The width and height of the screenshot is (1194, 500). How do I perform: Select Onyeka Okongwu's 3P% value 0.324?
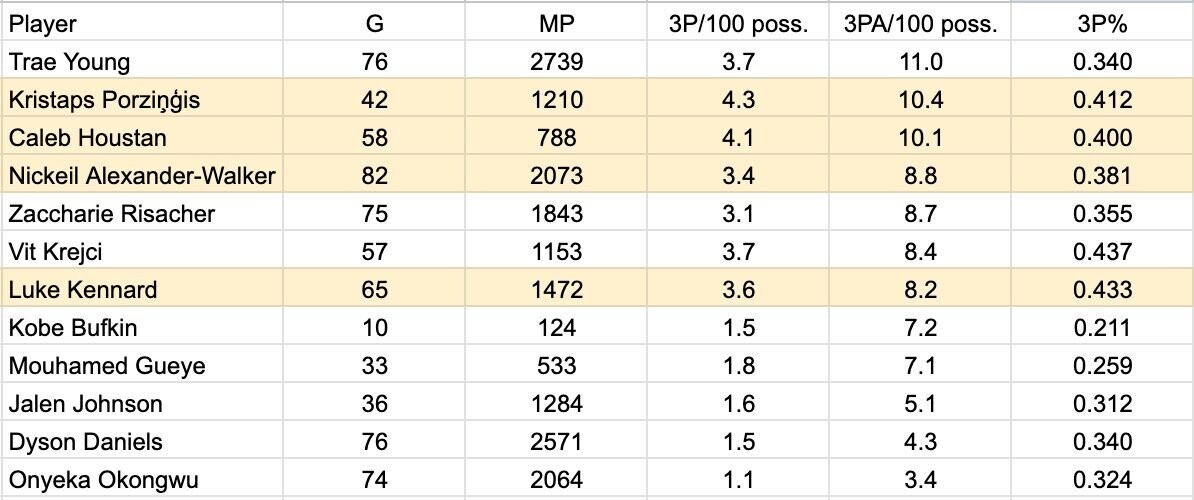coord(1102,479)
